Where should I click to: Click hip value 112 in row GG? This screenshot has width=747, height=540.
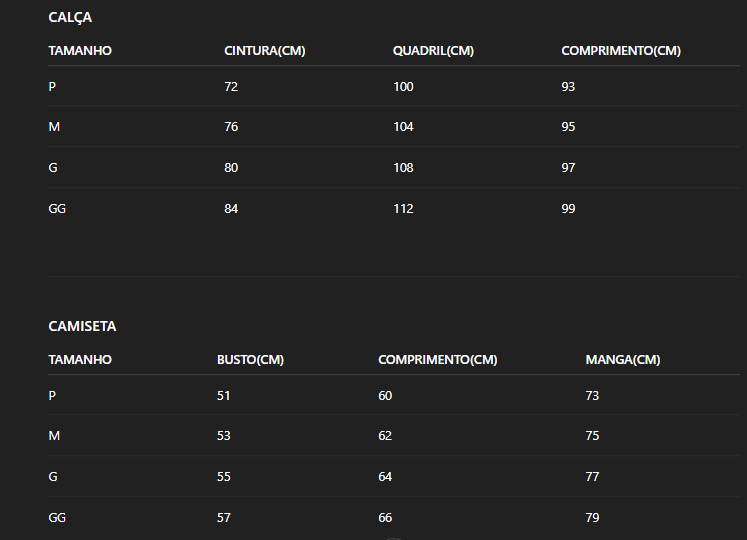[403, 209]
